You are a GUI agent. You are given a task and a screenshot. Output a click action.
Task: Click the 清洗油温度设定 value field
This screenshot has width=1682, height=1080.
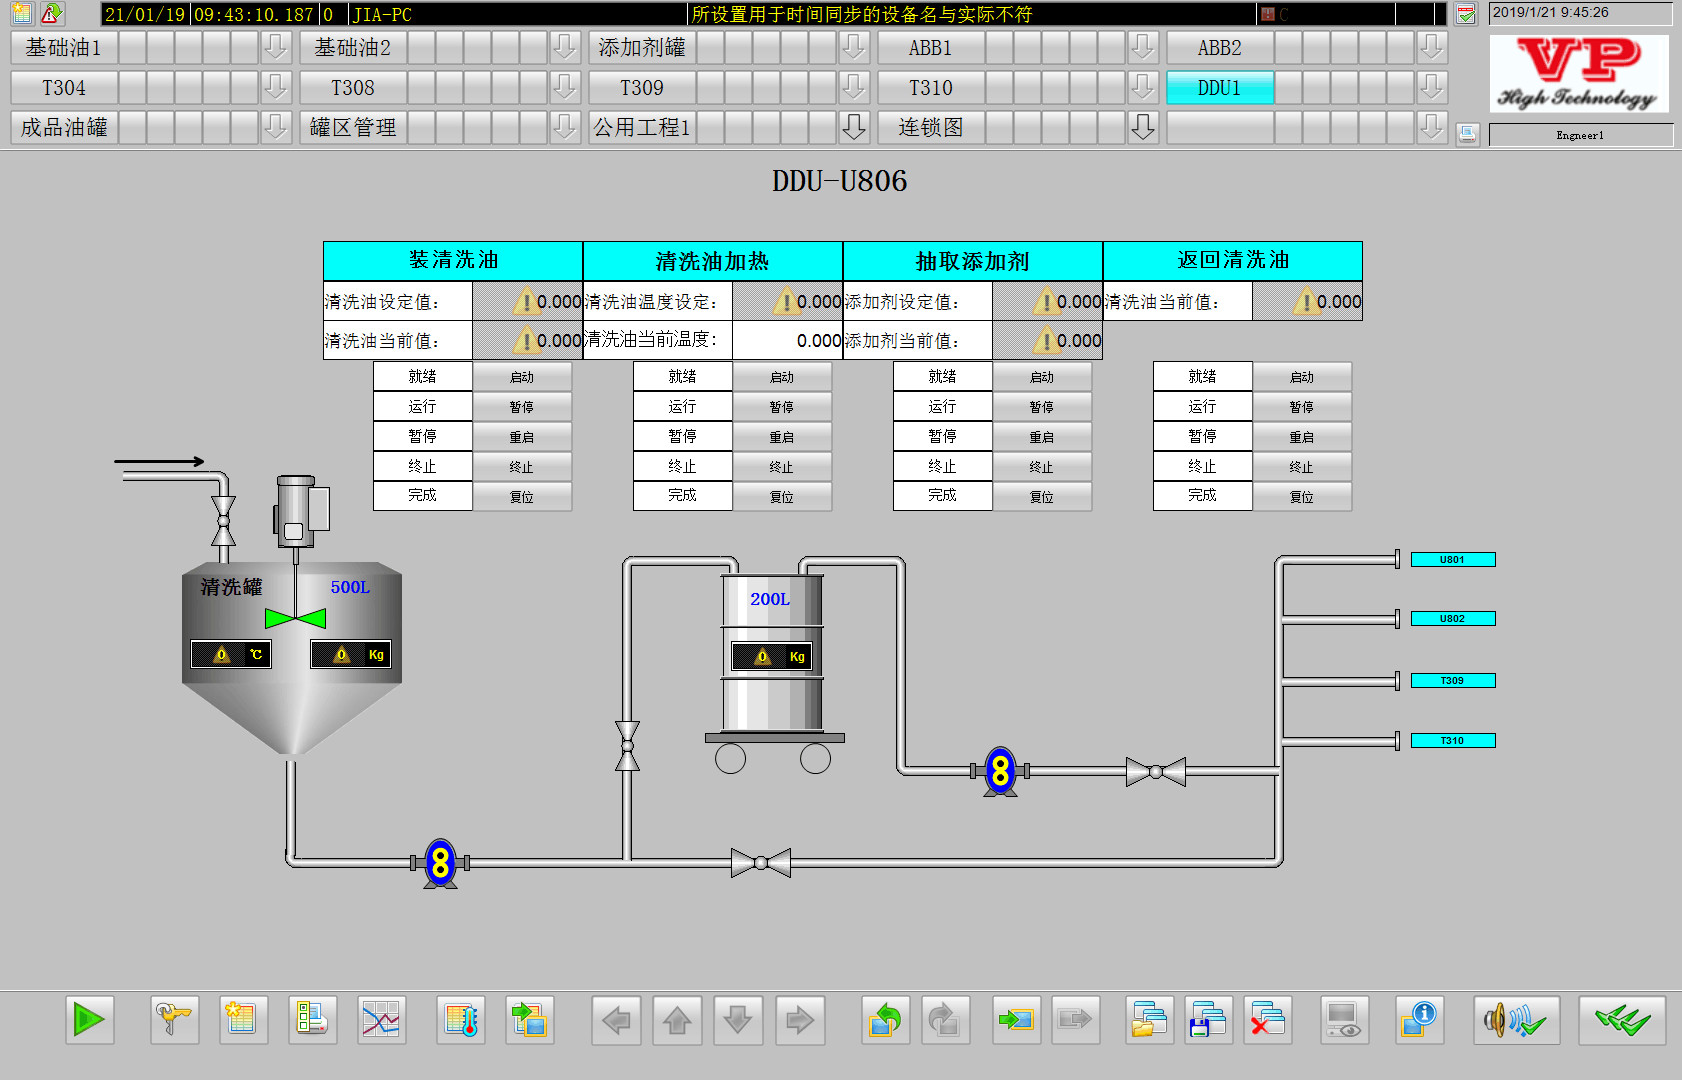[x=788, y=301]
